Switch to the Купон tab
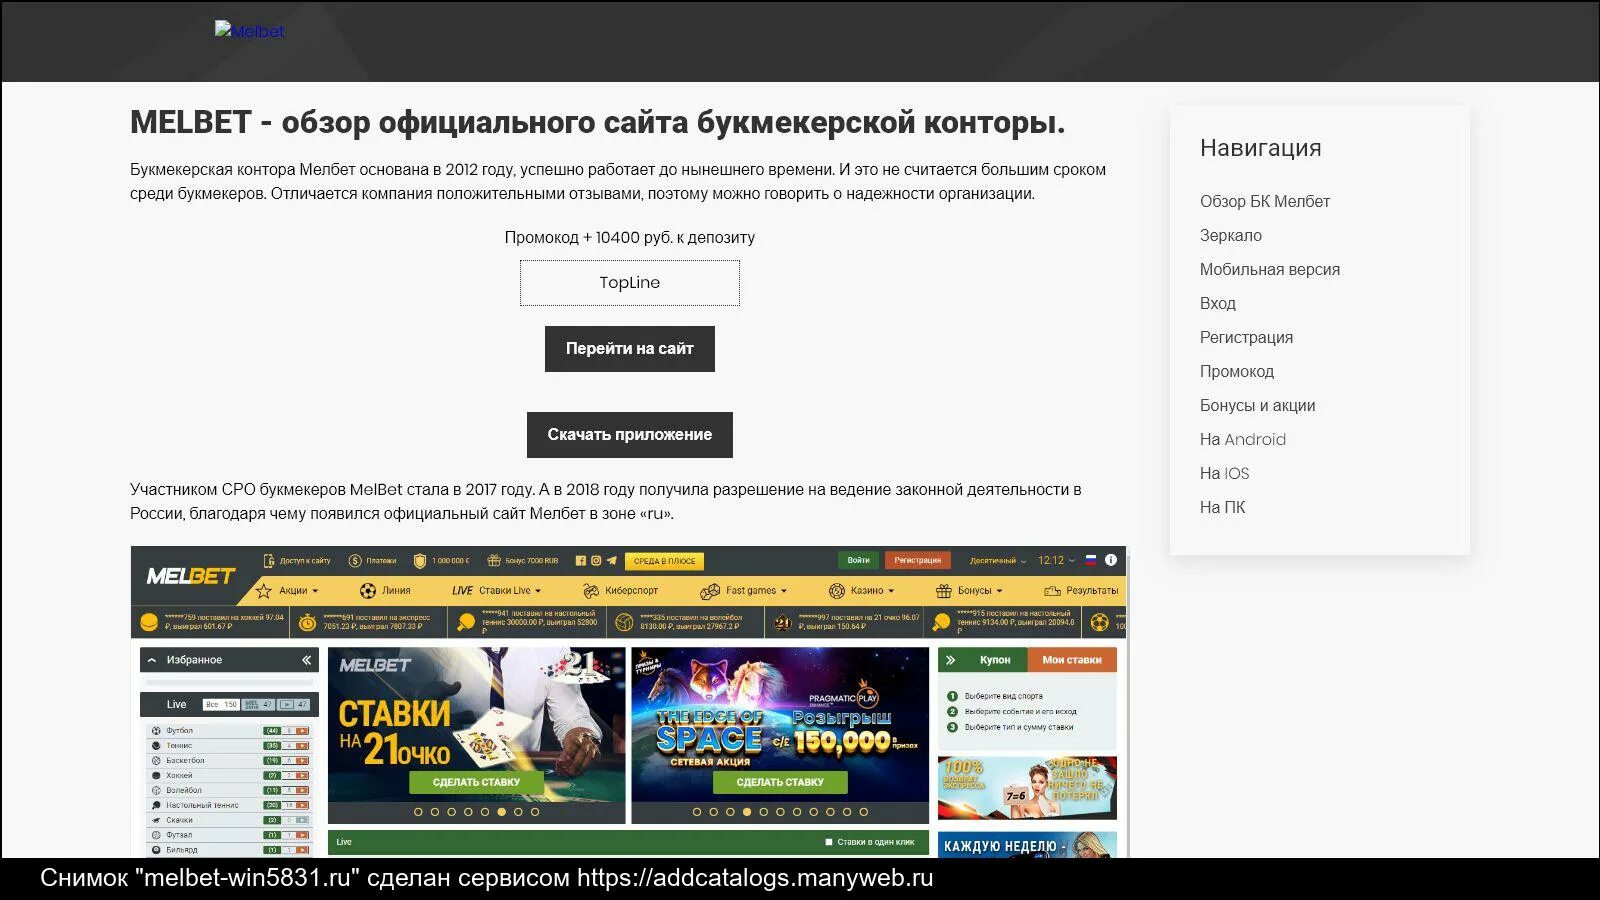The height and width of the screenshot is (900, 1600). point(994,660)
